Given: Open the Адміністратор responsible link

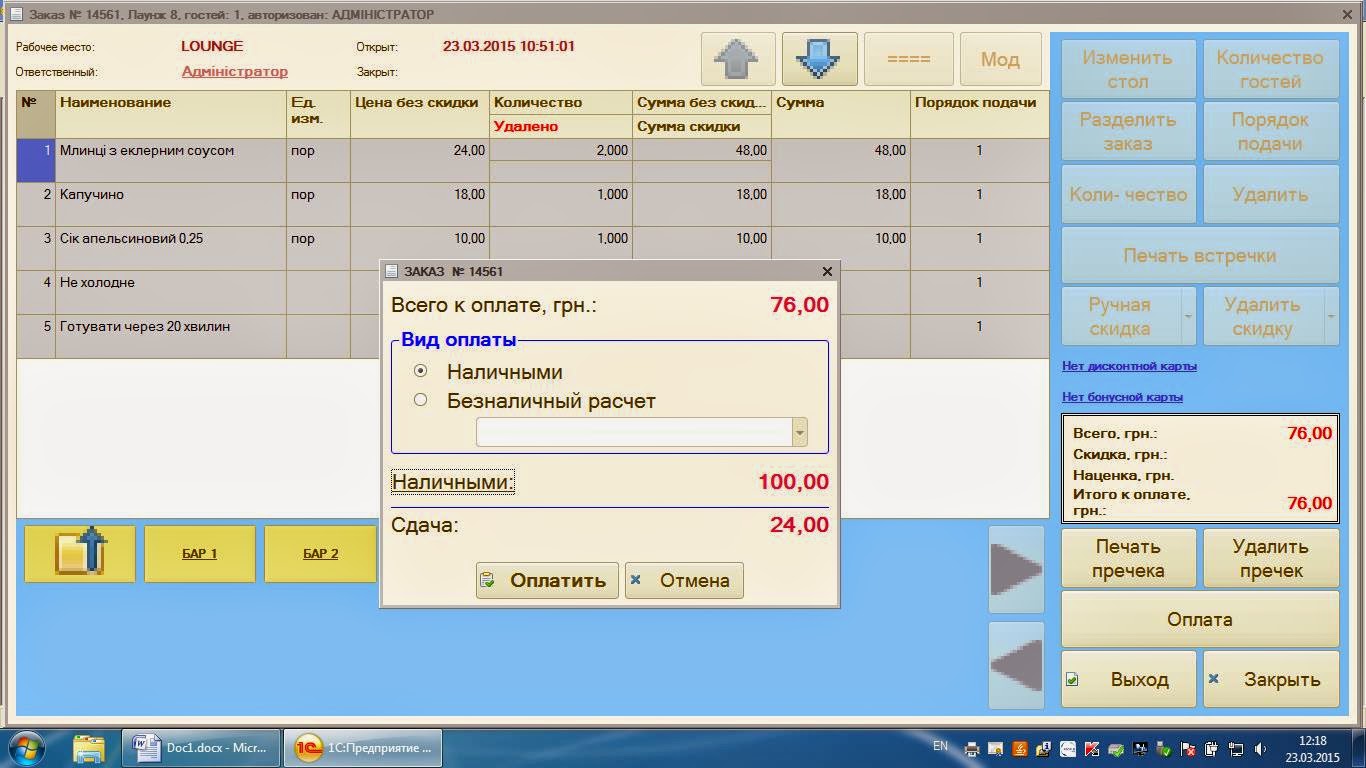Looking at the screenshot, I should click(235, 71).
